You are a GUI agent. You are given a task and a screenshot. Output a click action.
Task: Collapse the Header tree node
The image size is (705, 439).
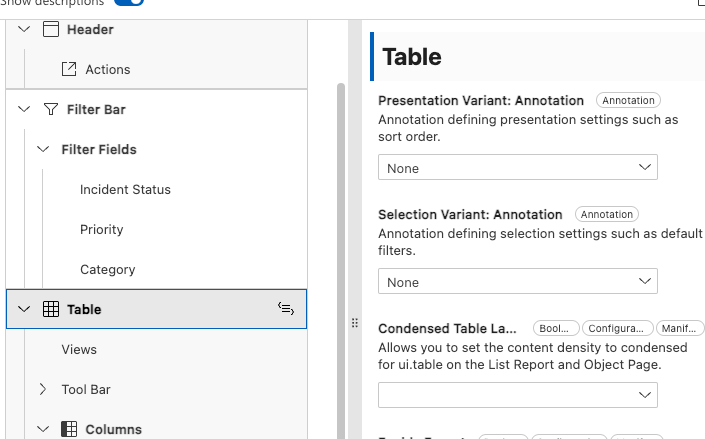(25, 30)
